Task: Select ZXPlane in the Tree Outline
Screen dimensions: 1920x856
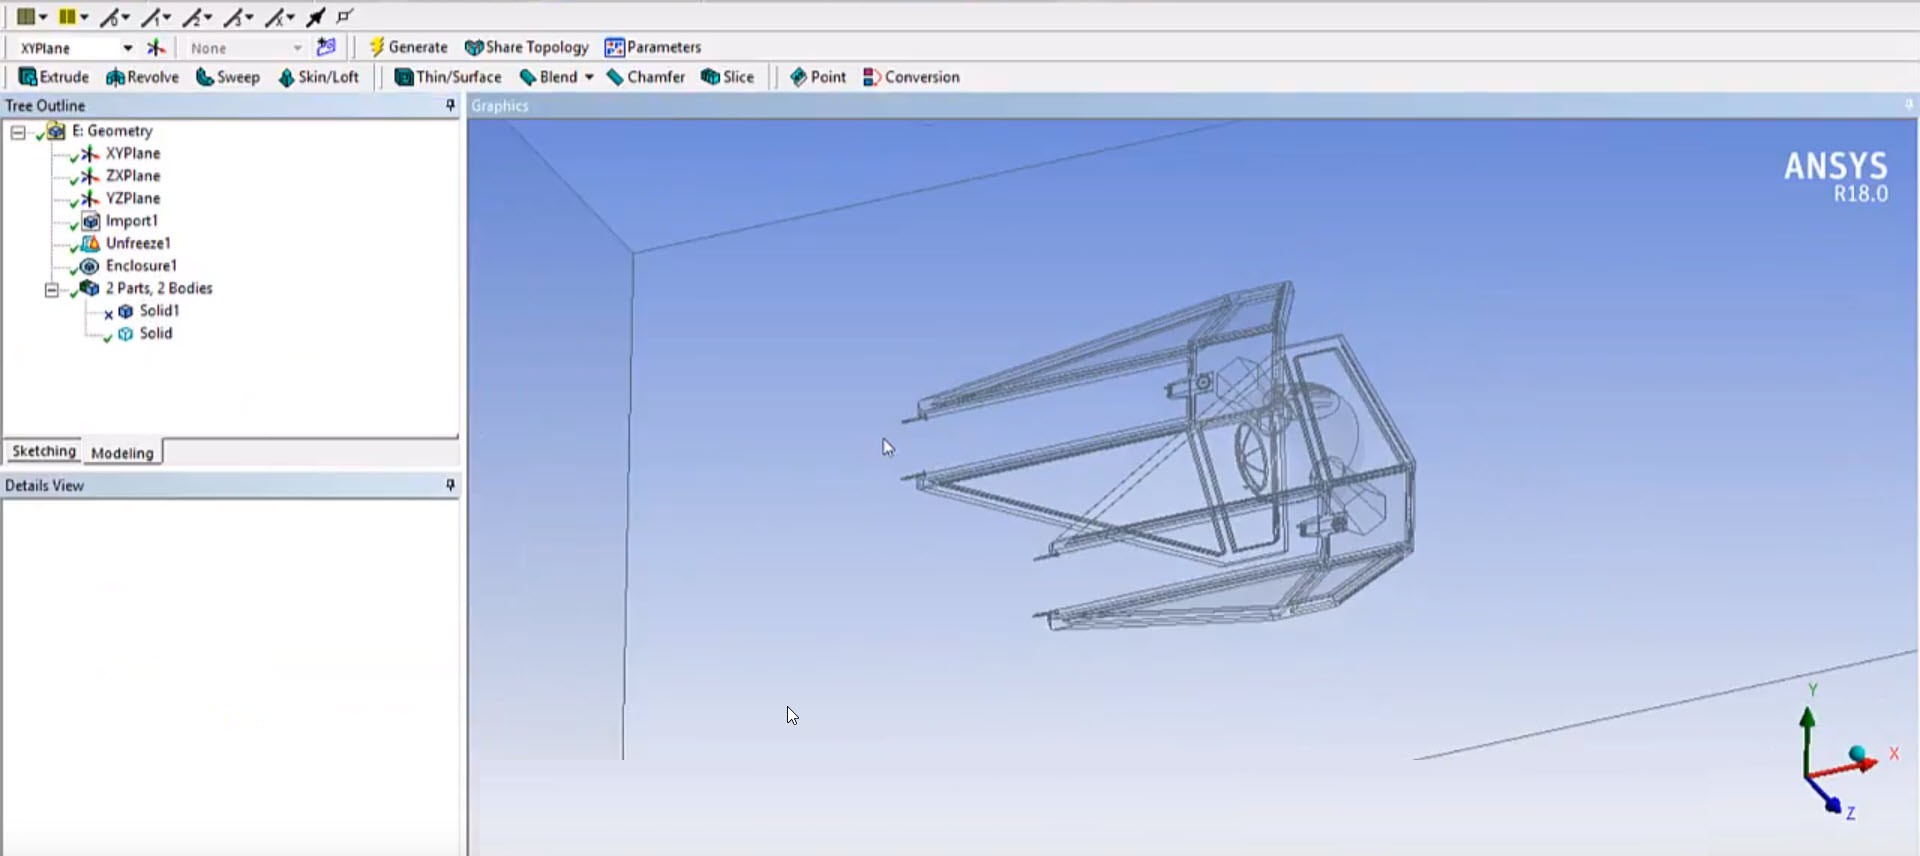Action: pos(133,176)
